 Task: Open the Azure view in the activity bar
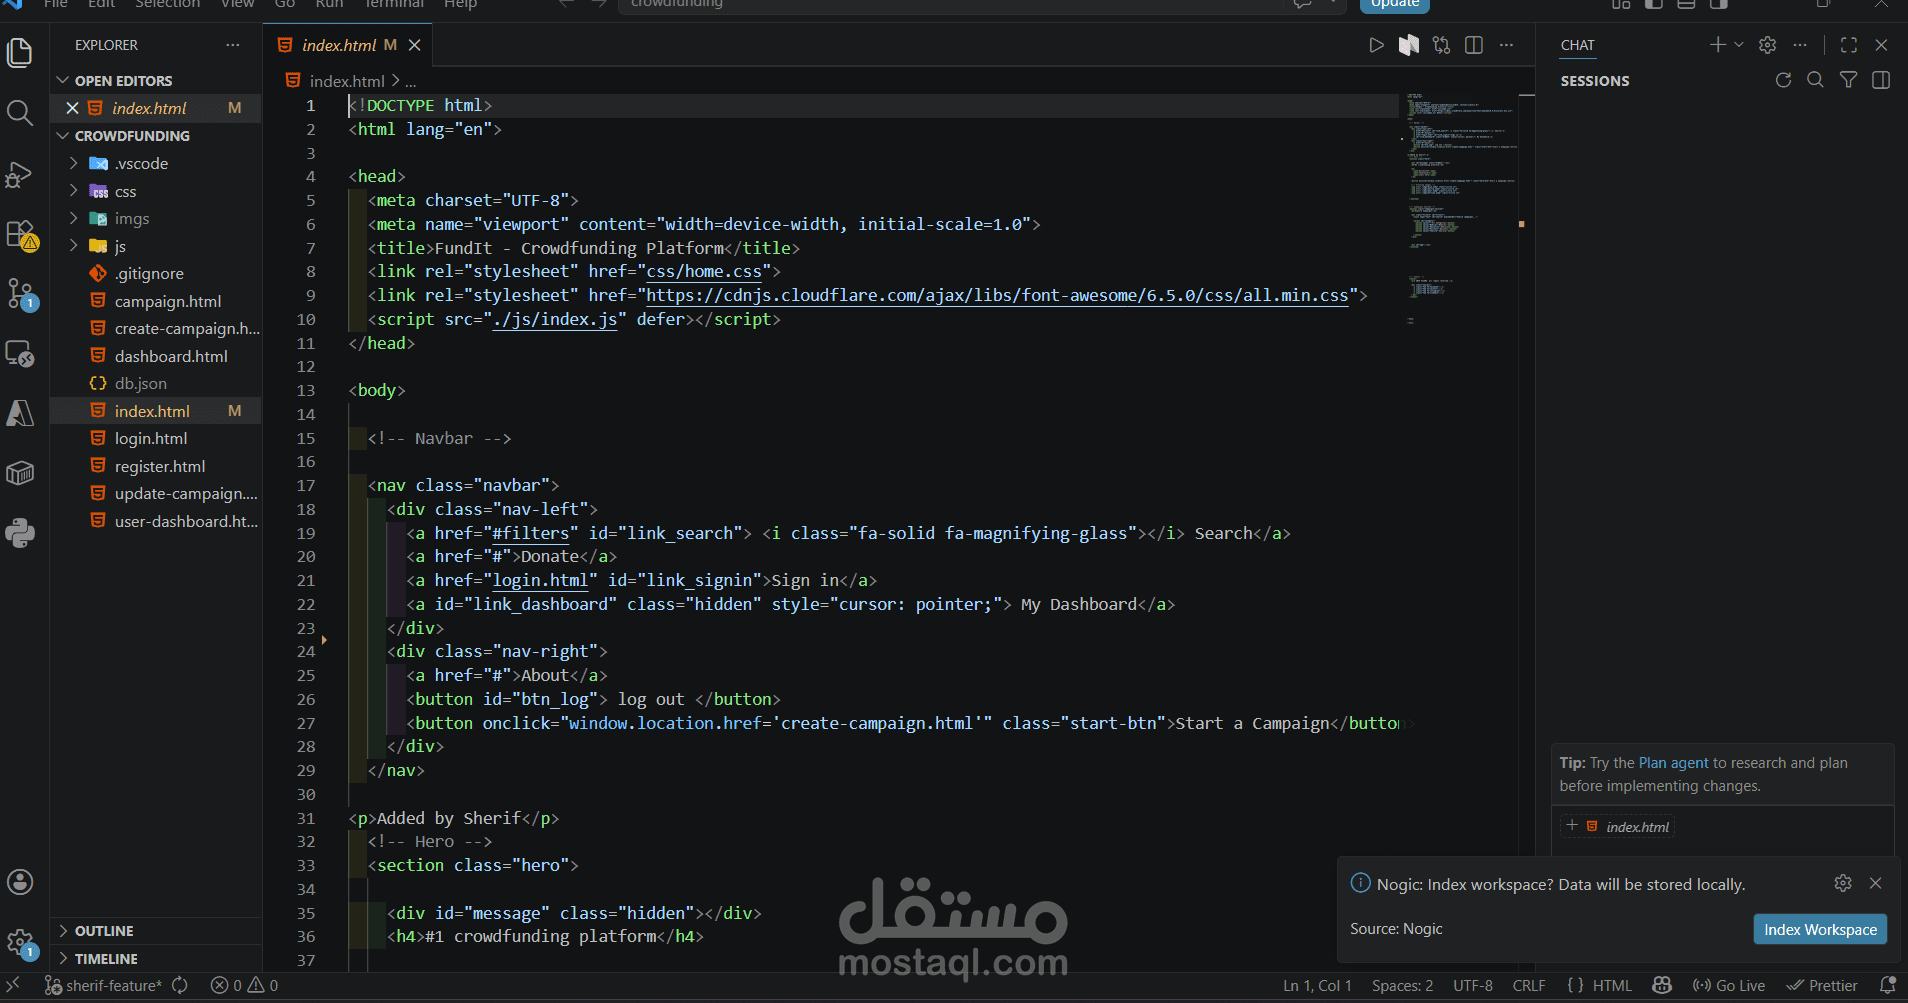20,413
